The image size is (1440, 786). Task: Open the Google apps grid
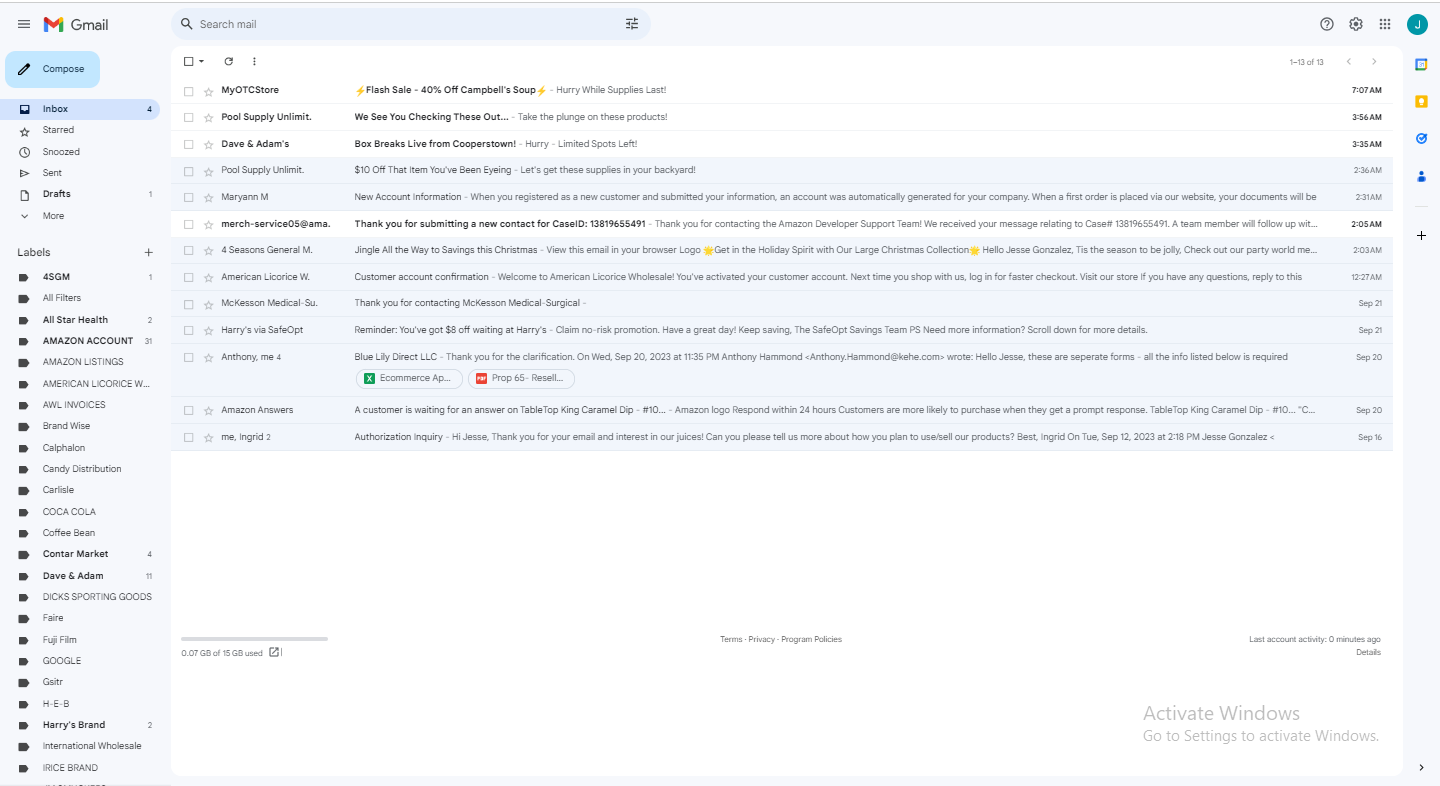pos(1385,24)
